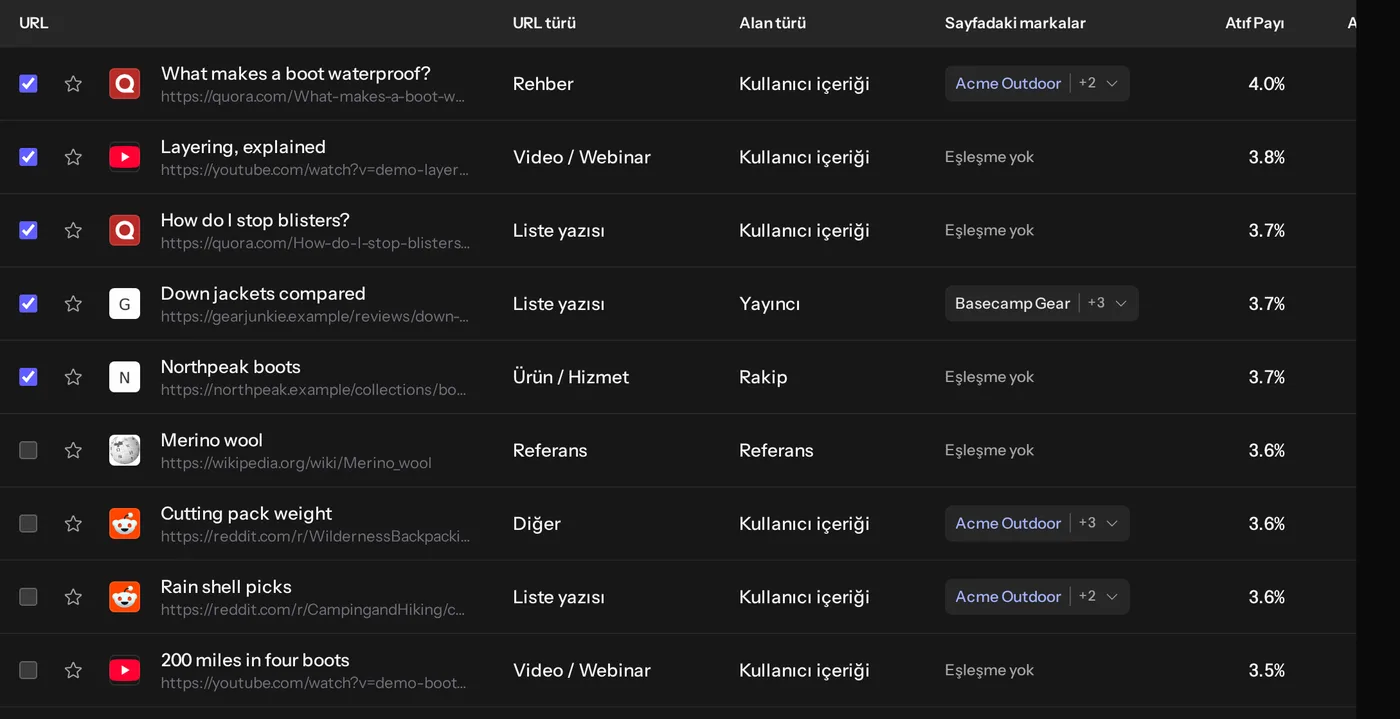Star the 'Rain shell picks' row
This screenshot has width=1400, height=719.
[x=73, y=597]
